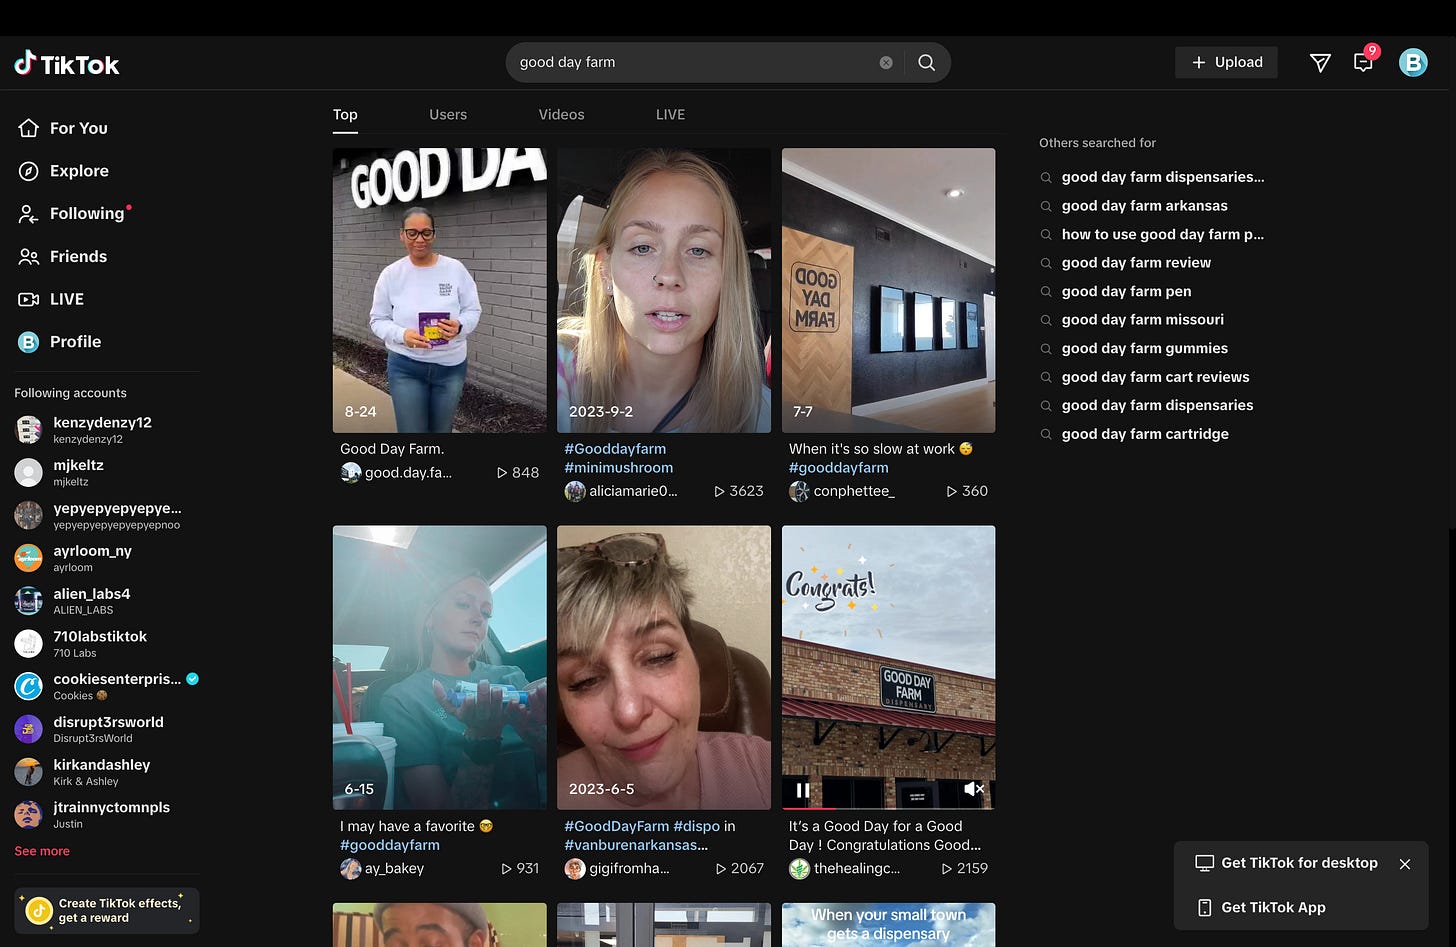
Task: Click the #gooddayfarm tag under ay_bakey video
Action: [x=390, y=845]
